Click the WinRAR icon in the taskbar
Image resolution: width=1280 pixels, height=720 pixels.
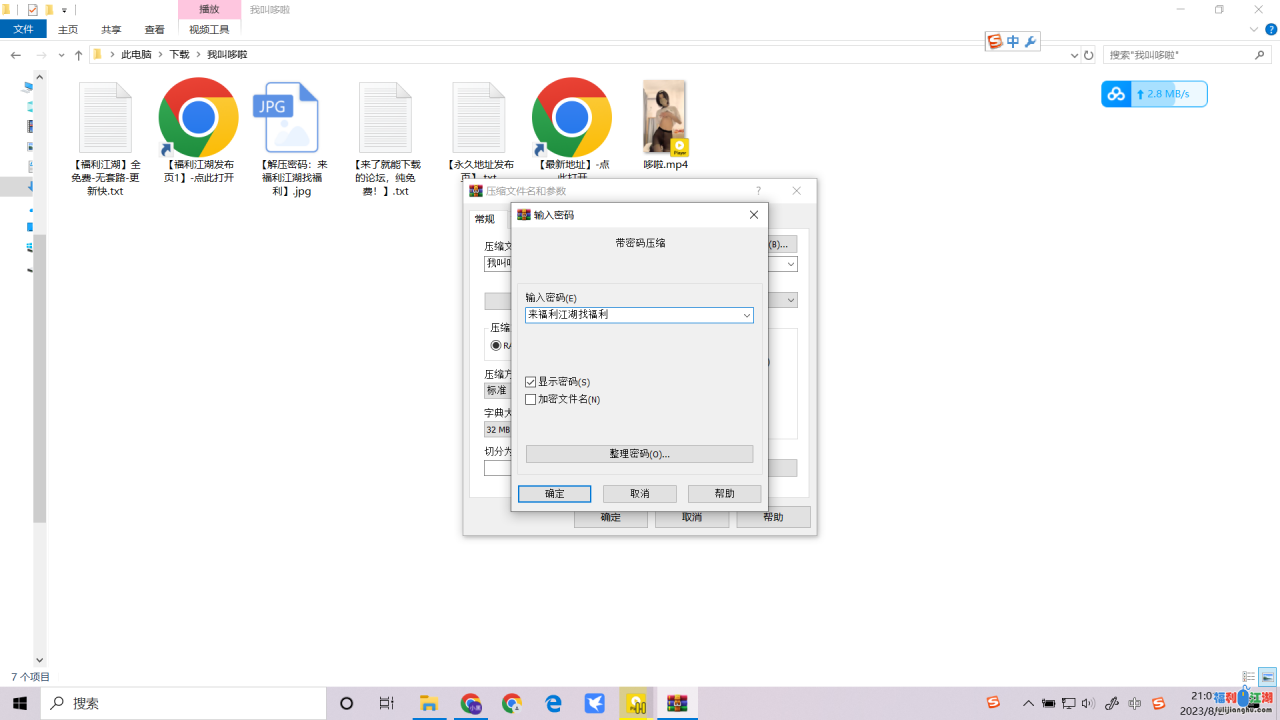(678, 704)
